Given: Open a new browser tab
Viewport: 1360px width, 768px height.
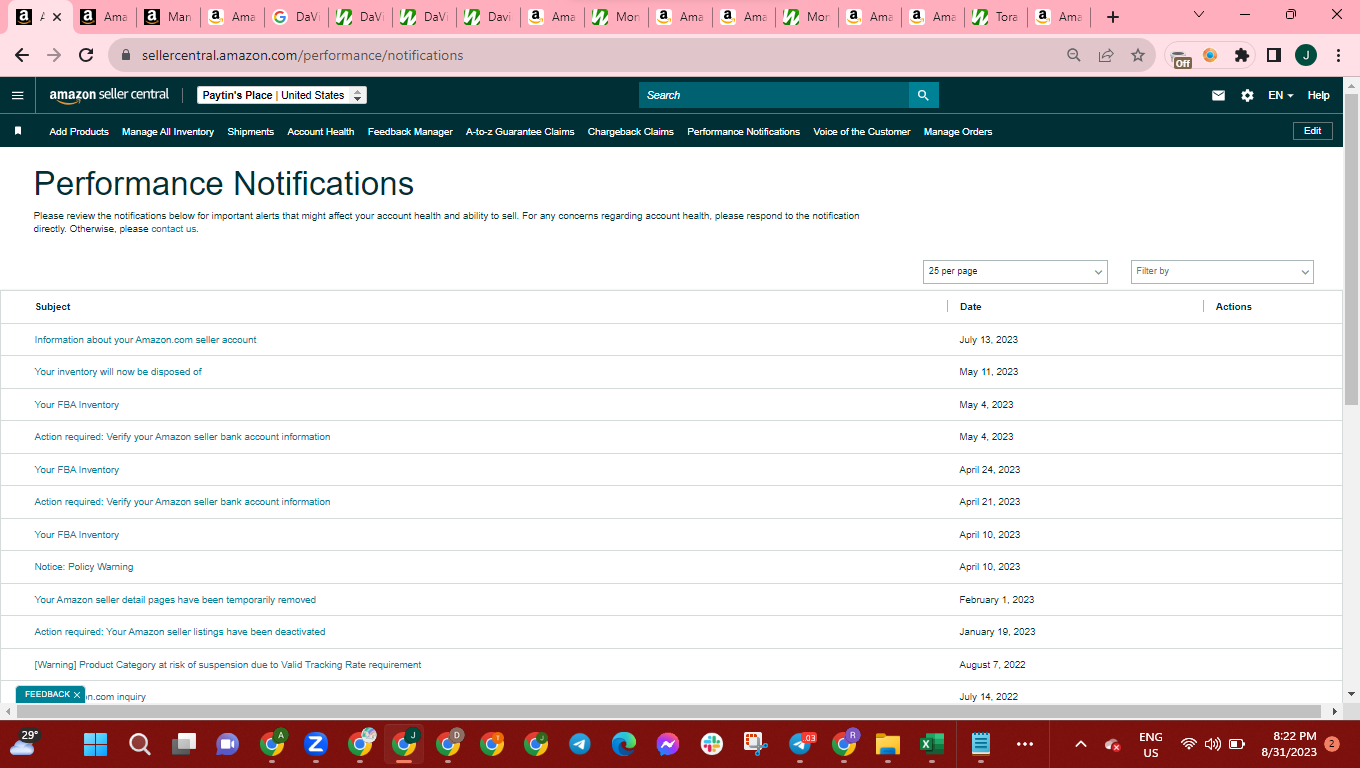Looking at the screenshot, I should [x=1113, y=17].
